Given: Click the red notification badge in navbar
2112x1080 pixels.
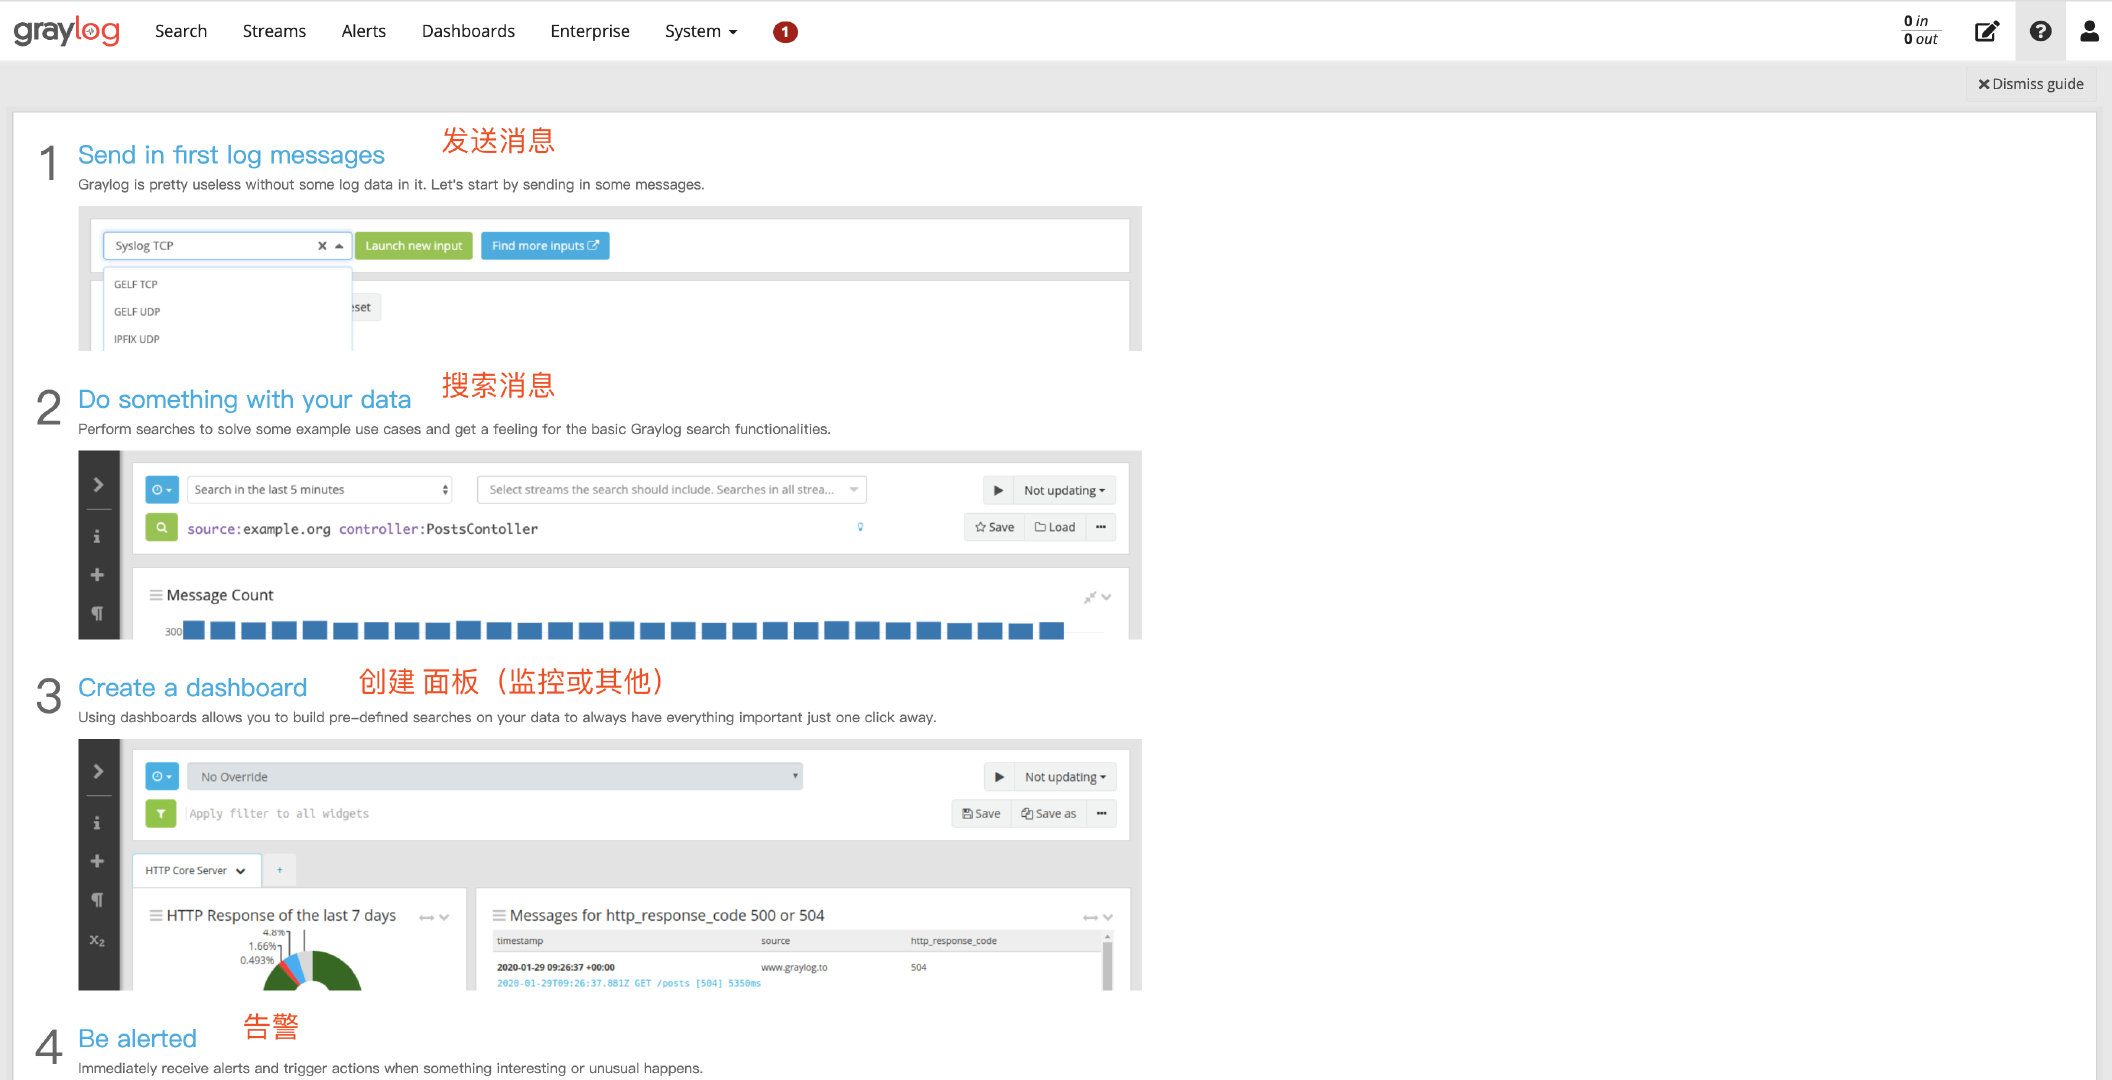Looking at the screenshot, I should coord(785,31).
